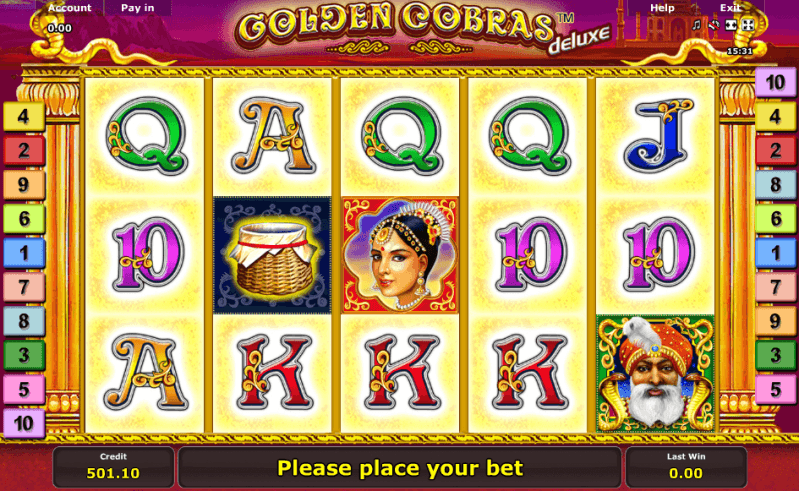The height and width of the screenshot is (491, 799).
Task: Click the Indian woman symbol
Action: tap(401, 255)
